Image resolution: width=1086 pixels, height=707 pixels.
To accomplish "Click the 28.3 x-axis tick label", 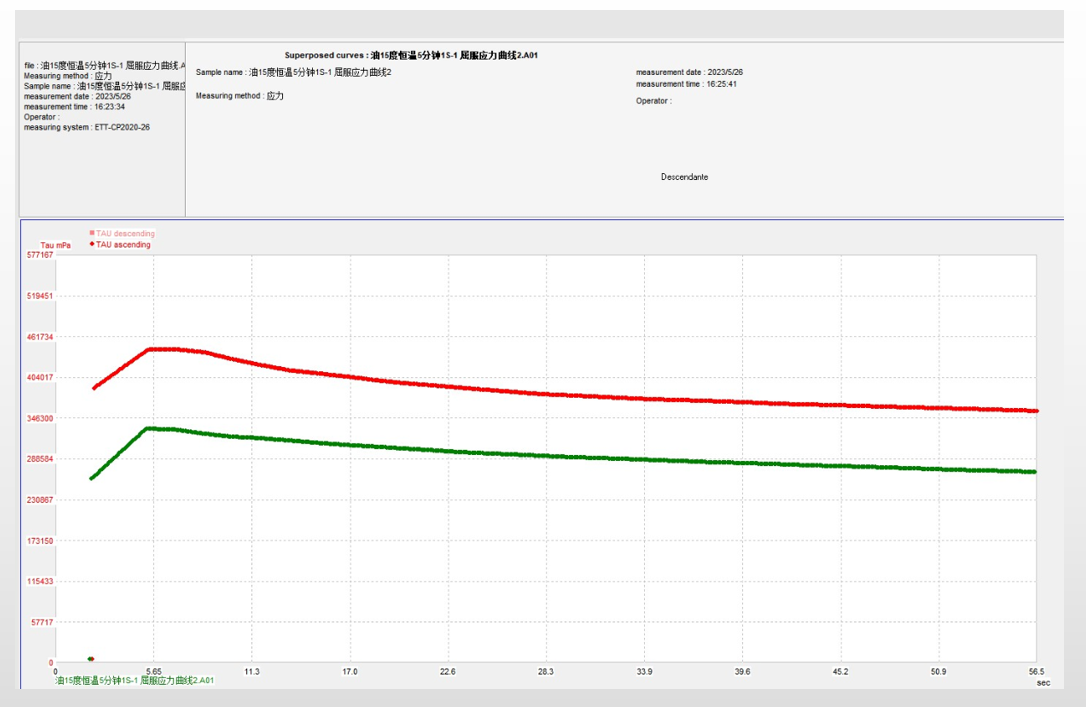I will point(545,672).
